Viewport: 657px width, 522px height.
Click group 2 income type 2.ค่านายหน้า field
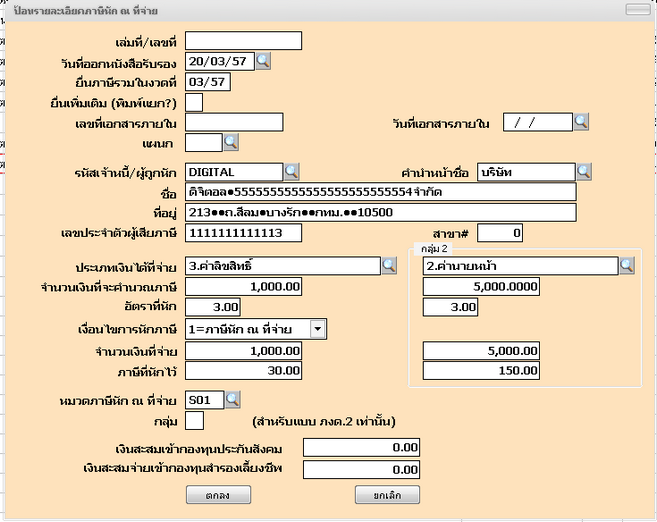pos(520,266)
